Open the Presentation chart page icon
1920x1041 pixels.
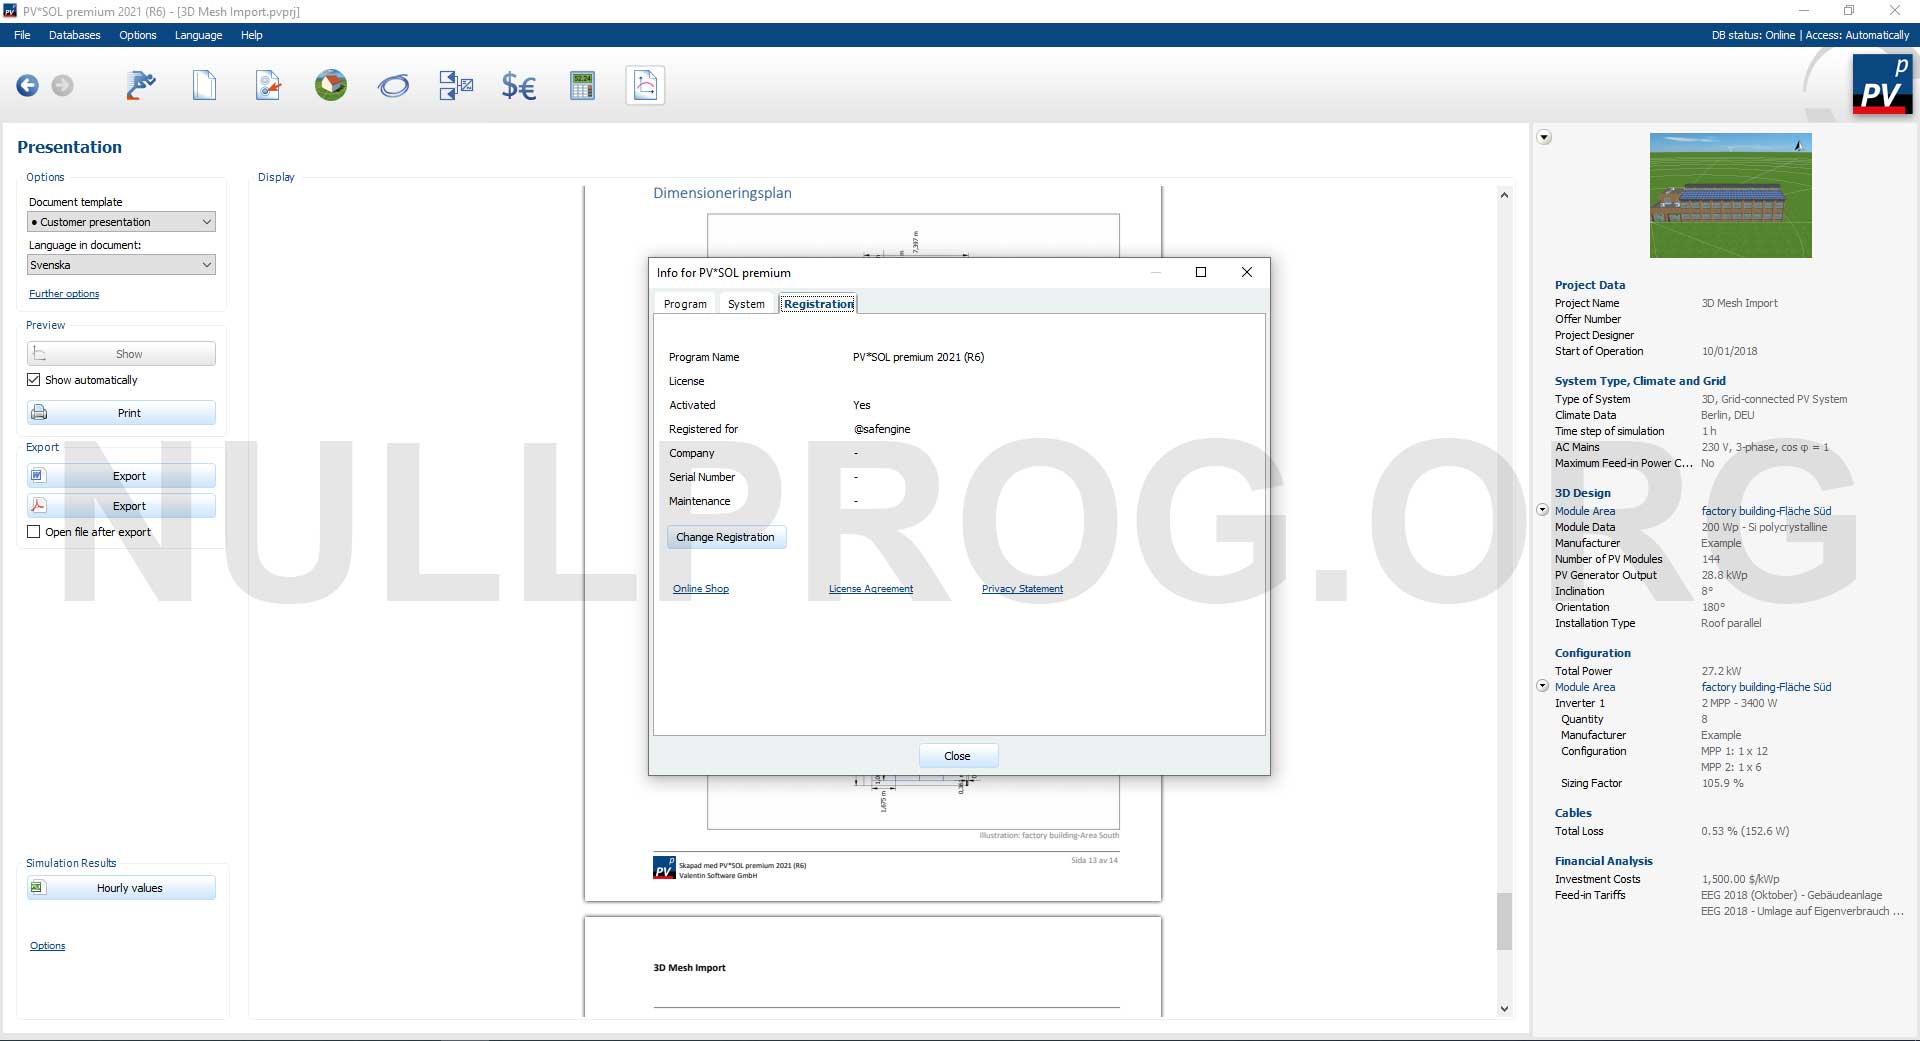click(645, 85)
